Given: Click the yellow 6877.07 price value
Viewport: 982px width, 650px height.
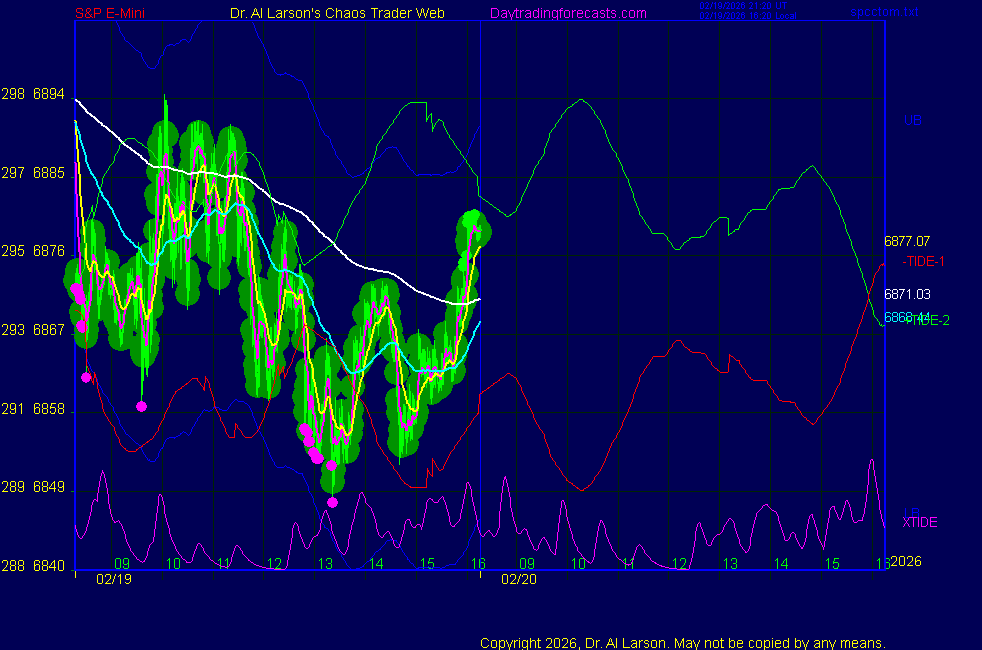Looking at the screenshot, I should pyautogui.click(x=907, y=241).
